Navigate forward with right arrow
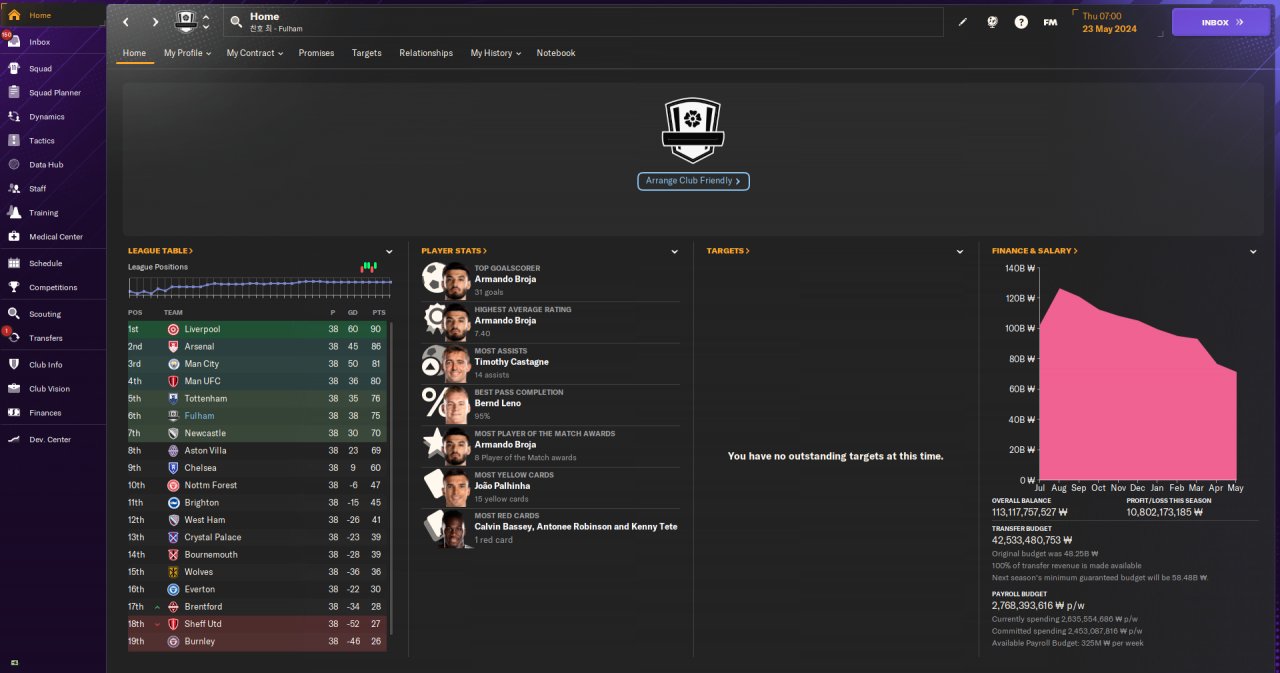Screen dimensions: 1280x673 [x=155, y=22]
